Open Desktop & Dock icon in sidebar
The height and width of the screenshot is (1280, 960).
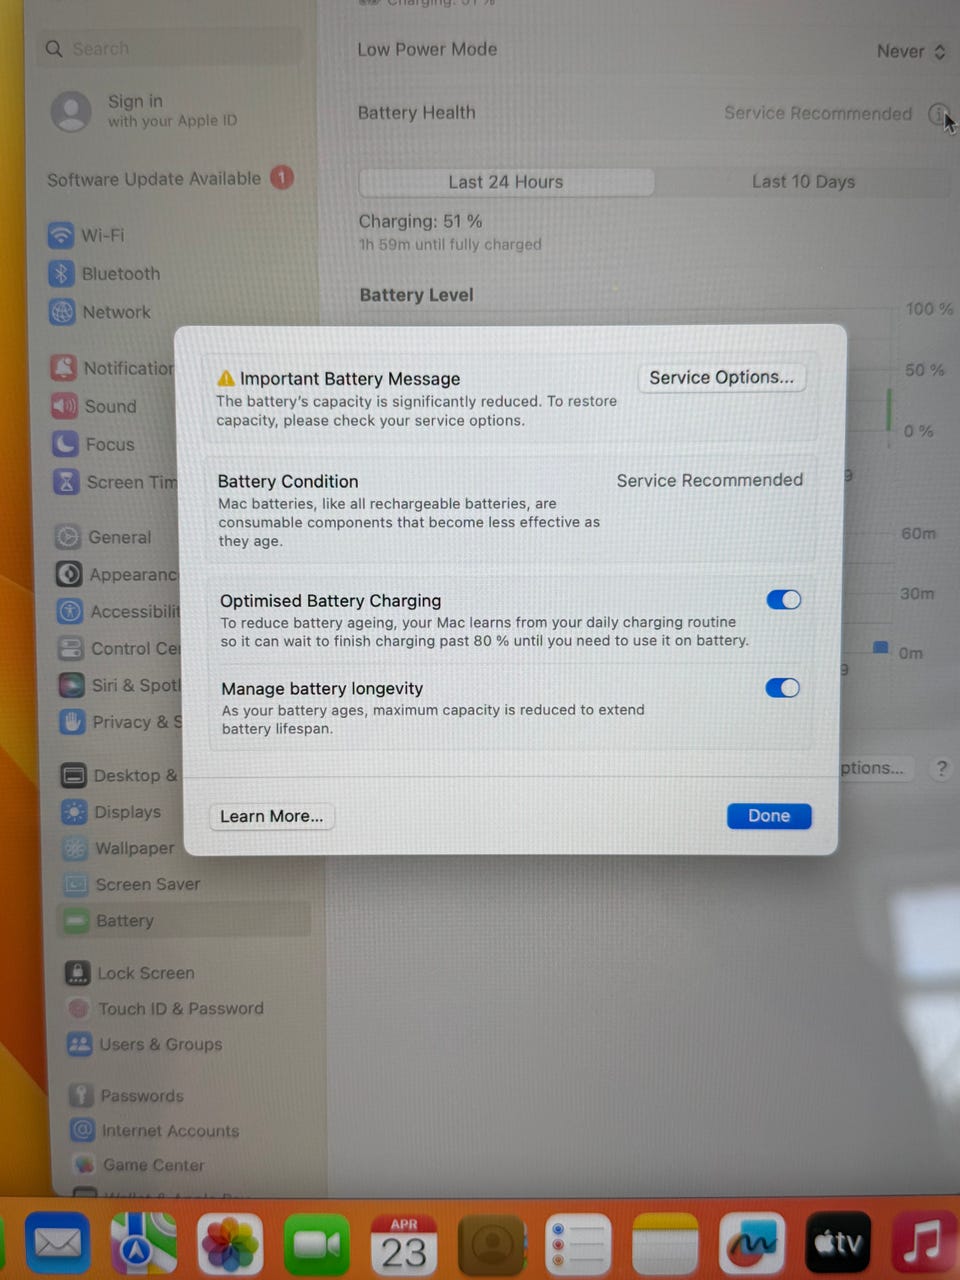[74, 775]
